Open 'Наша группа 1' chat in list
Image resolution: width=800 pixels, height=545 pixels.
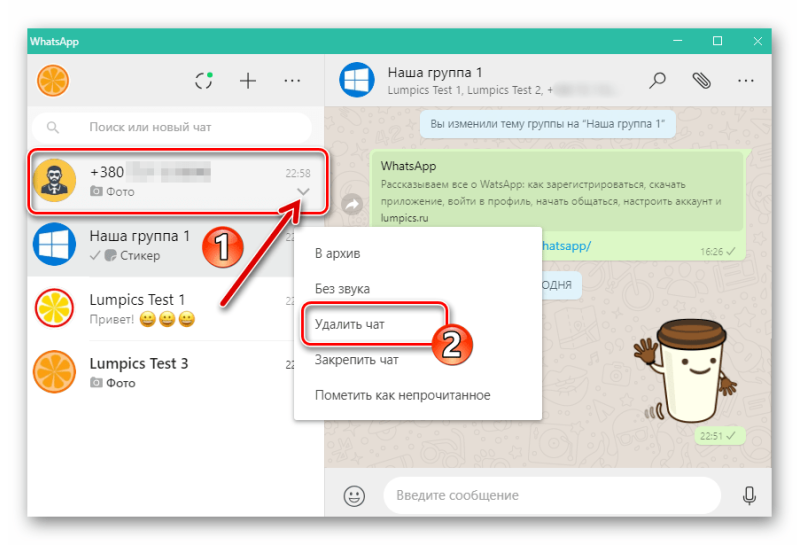click(176, 245)
